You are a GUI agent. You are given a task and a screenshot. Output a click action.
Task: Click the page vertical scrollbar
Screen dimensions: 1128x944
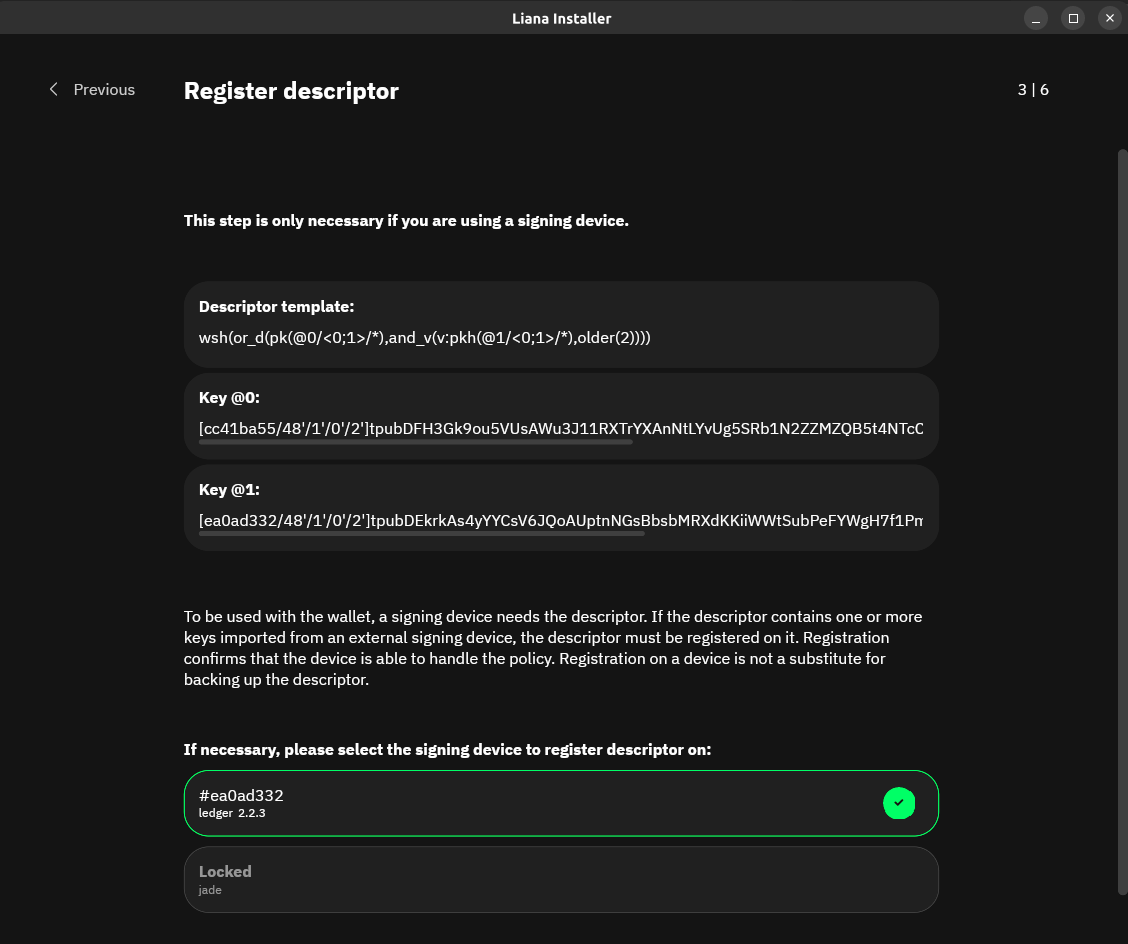[1122, 522]
